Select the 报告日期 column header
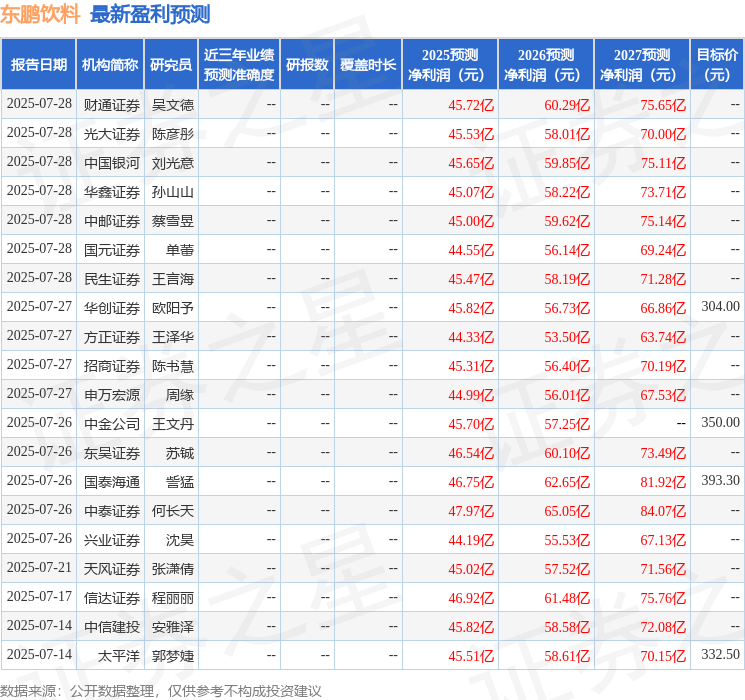 [x=38, y=65]
